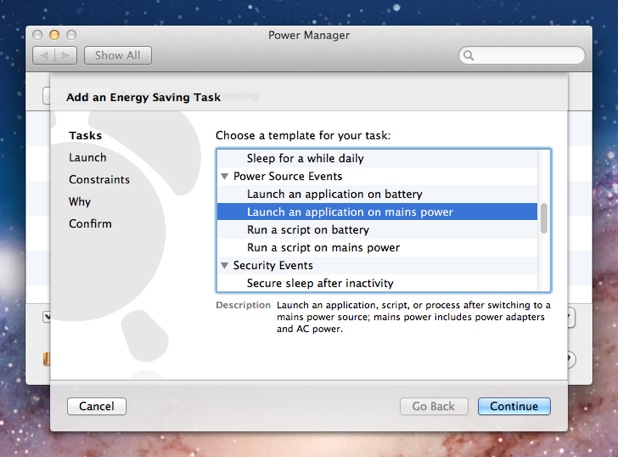
Task: Click the Why step in sidebar
Action: pos(80,202)
